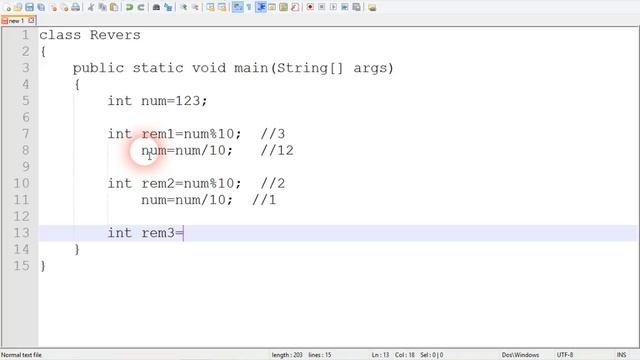Close the 'new 1' tab with its X
This screenshot has width=640, height=360.
coord(31,20)
